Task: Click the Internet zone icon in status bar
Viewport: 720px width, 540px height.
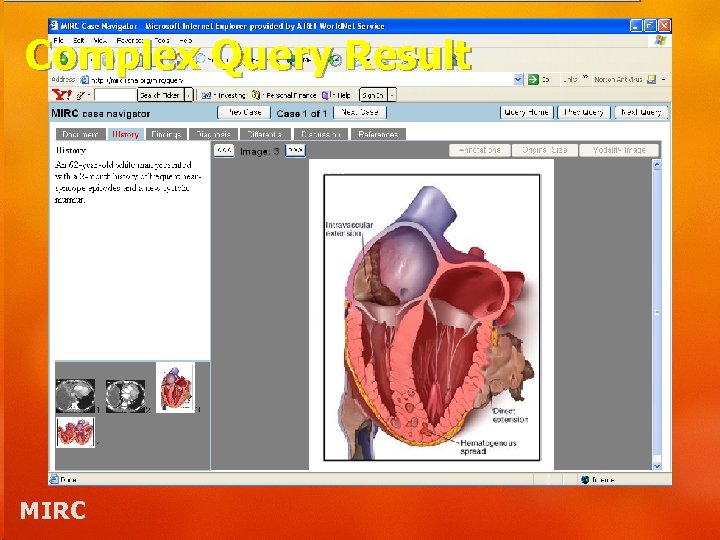Action: (585, 480)
